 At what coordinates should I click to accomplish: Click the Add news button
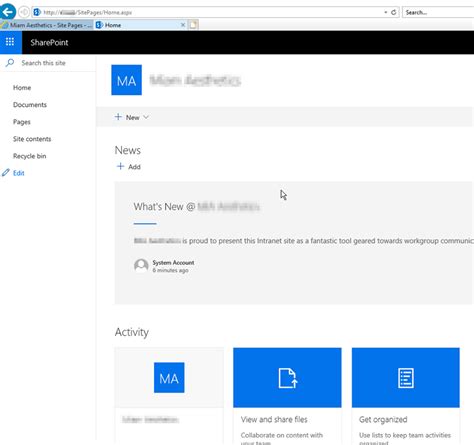(x=129, y=167)
